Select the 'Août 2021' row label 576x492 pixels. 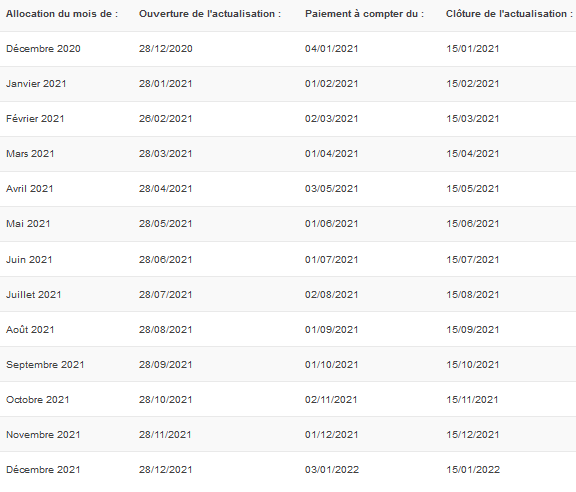pos(30,330)
